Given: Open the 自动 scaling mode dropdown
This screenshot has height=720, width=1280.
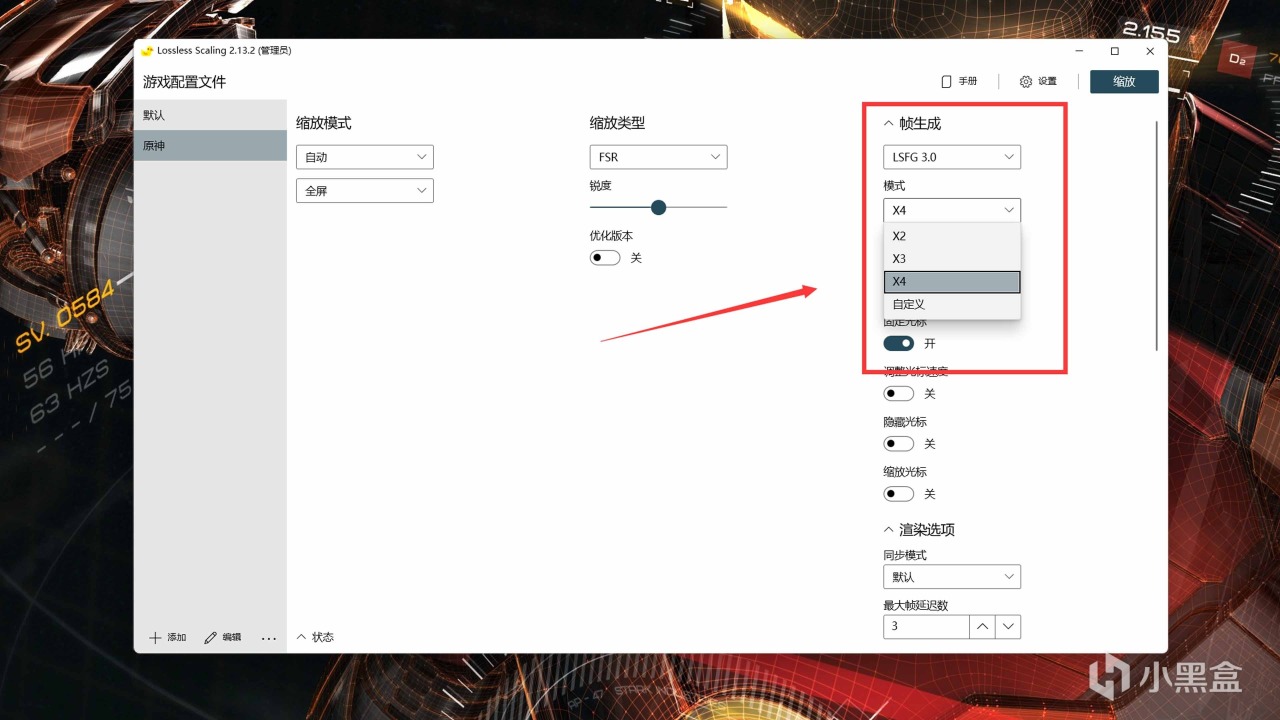Looking at the screenshot, I should tap(365, 157).
